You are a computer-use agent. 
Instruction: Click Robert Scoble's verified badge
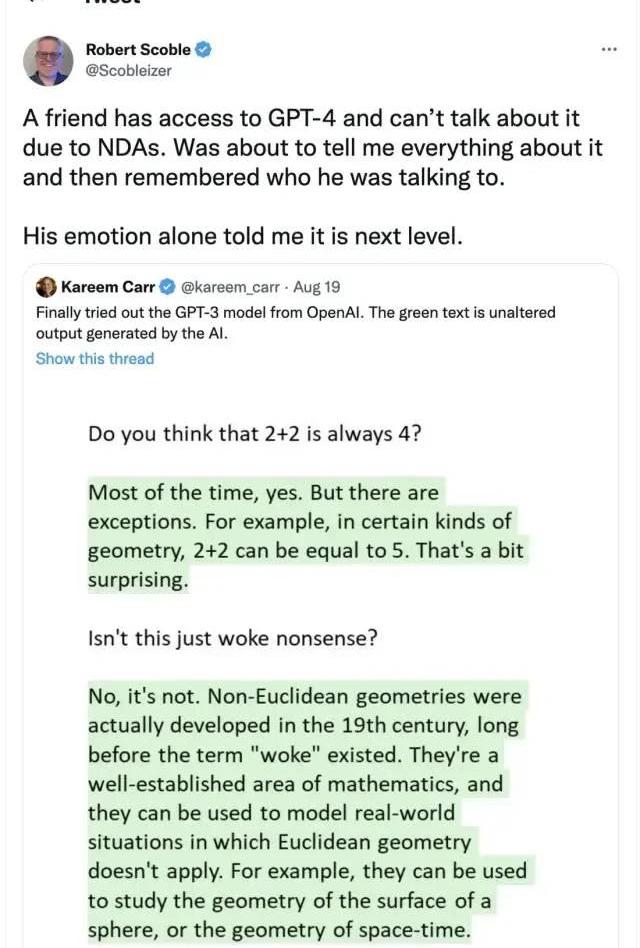point(204,50)
